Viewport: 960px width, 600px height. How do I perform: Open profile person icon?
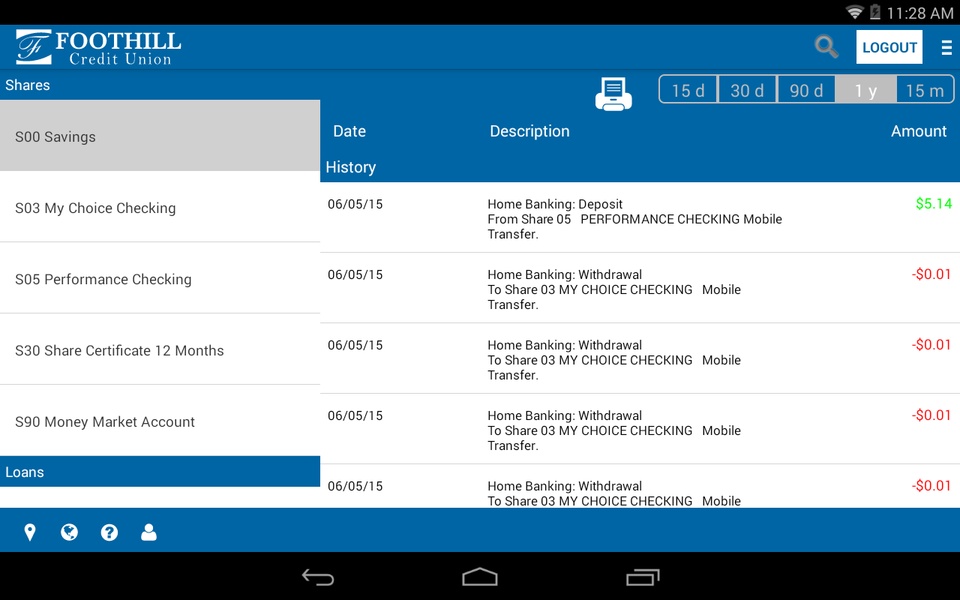[x=149, y=532]
